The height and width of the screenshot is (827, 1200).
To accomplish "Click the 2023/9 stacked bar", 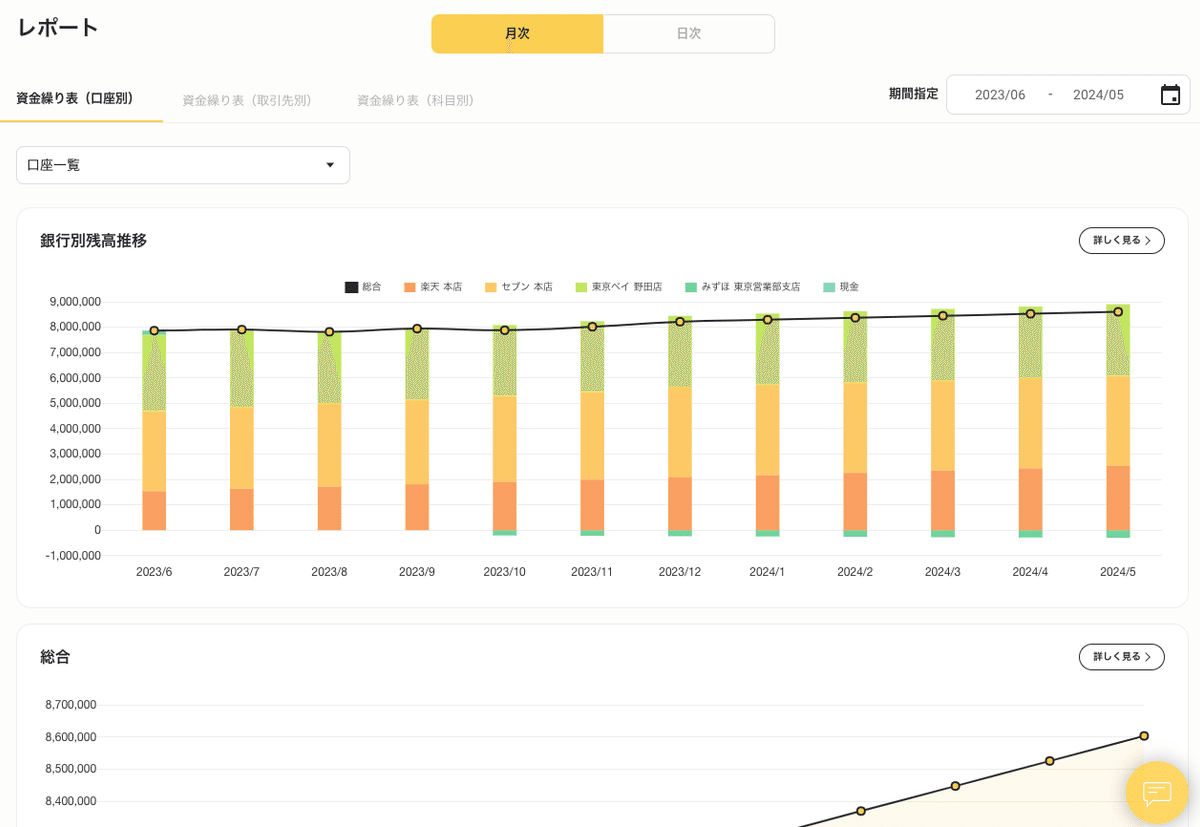I will point(417,429).
